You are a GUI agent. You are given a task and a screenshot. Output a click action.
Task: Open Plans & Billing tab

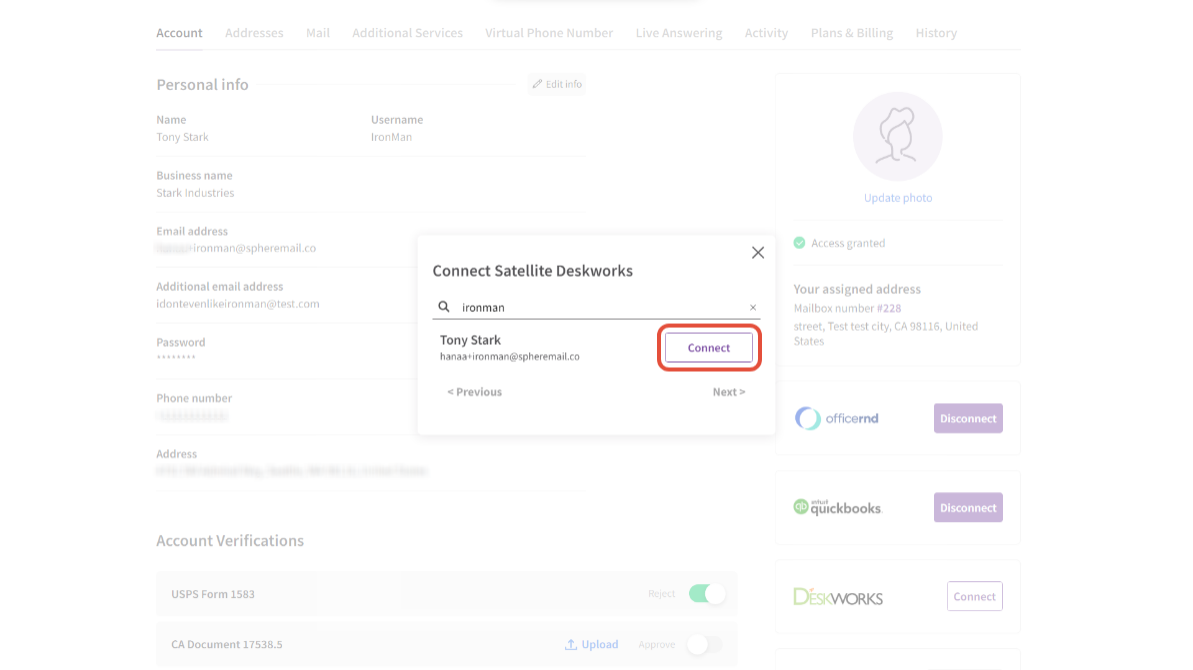click(x=851, y=33)
